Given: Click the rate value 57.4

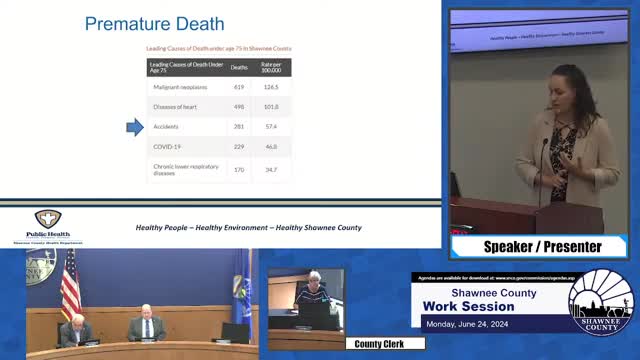Looking at the screenshot, I should pyautogui.click(x=271, y=127).
